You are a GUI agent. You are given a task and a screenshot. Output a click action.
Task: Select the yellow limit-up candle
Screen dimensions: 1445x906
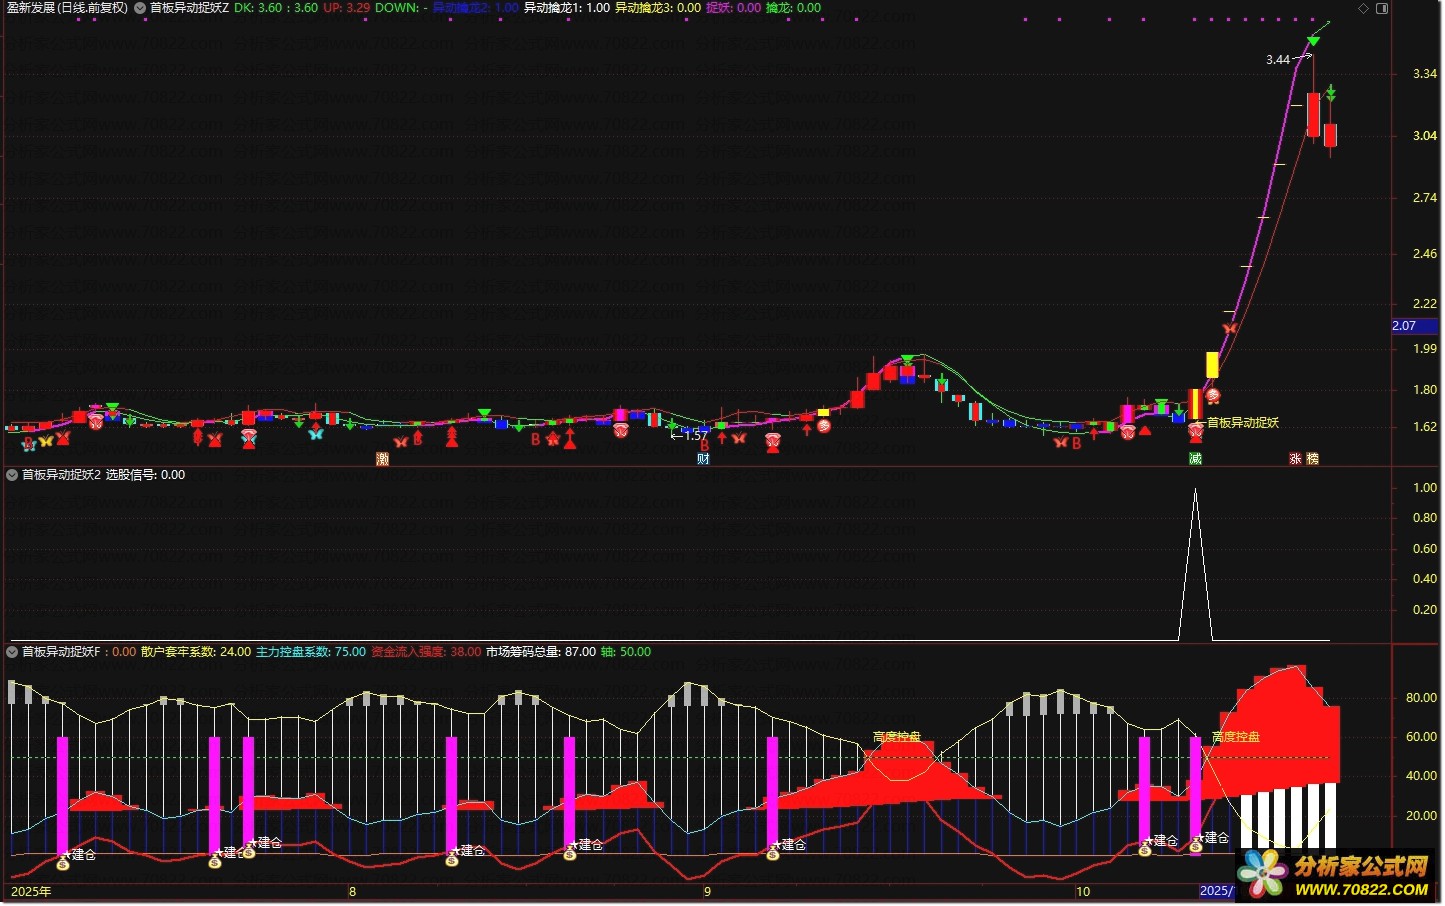1212,365
